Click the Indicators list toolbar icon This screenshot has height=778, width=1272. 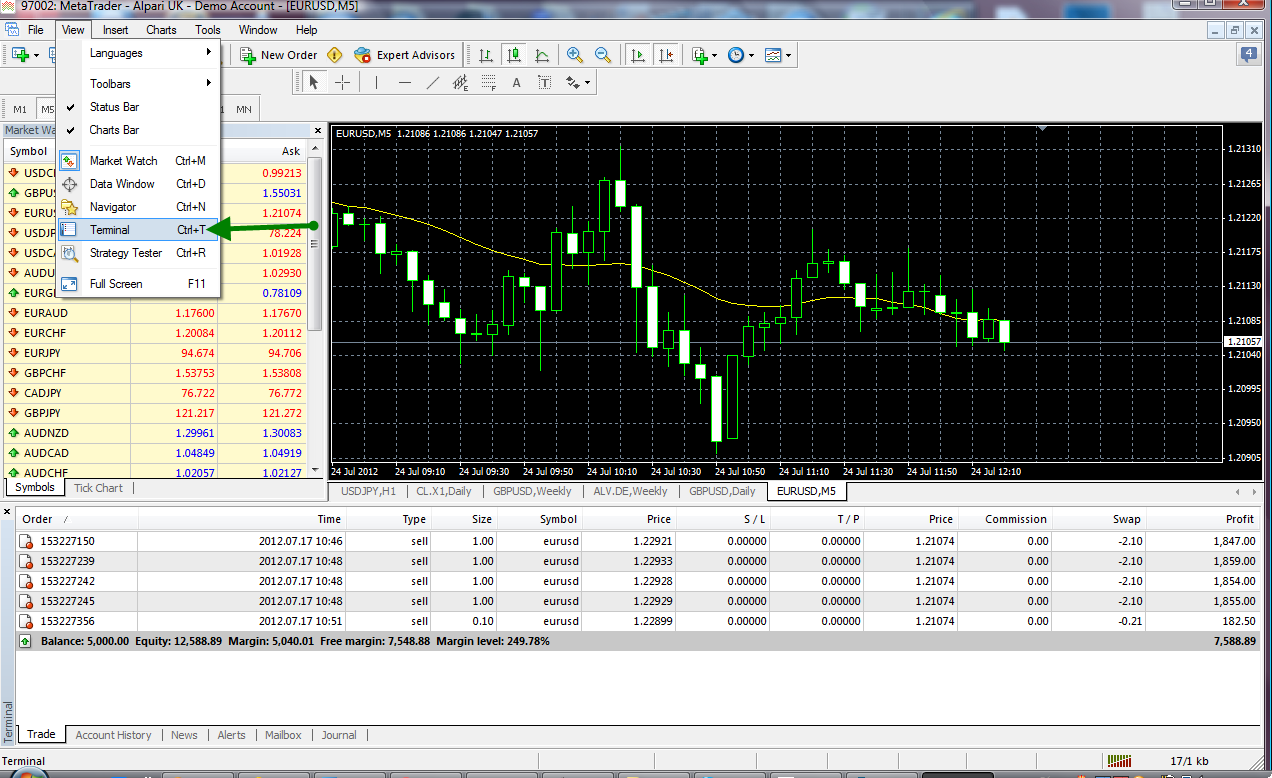[700, 55]
